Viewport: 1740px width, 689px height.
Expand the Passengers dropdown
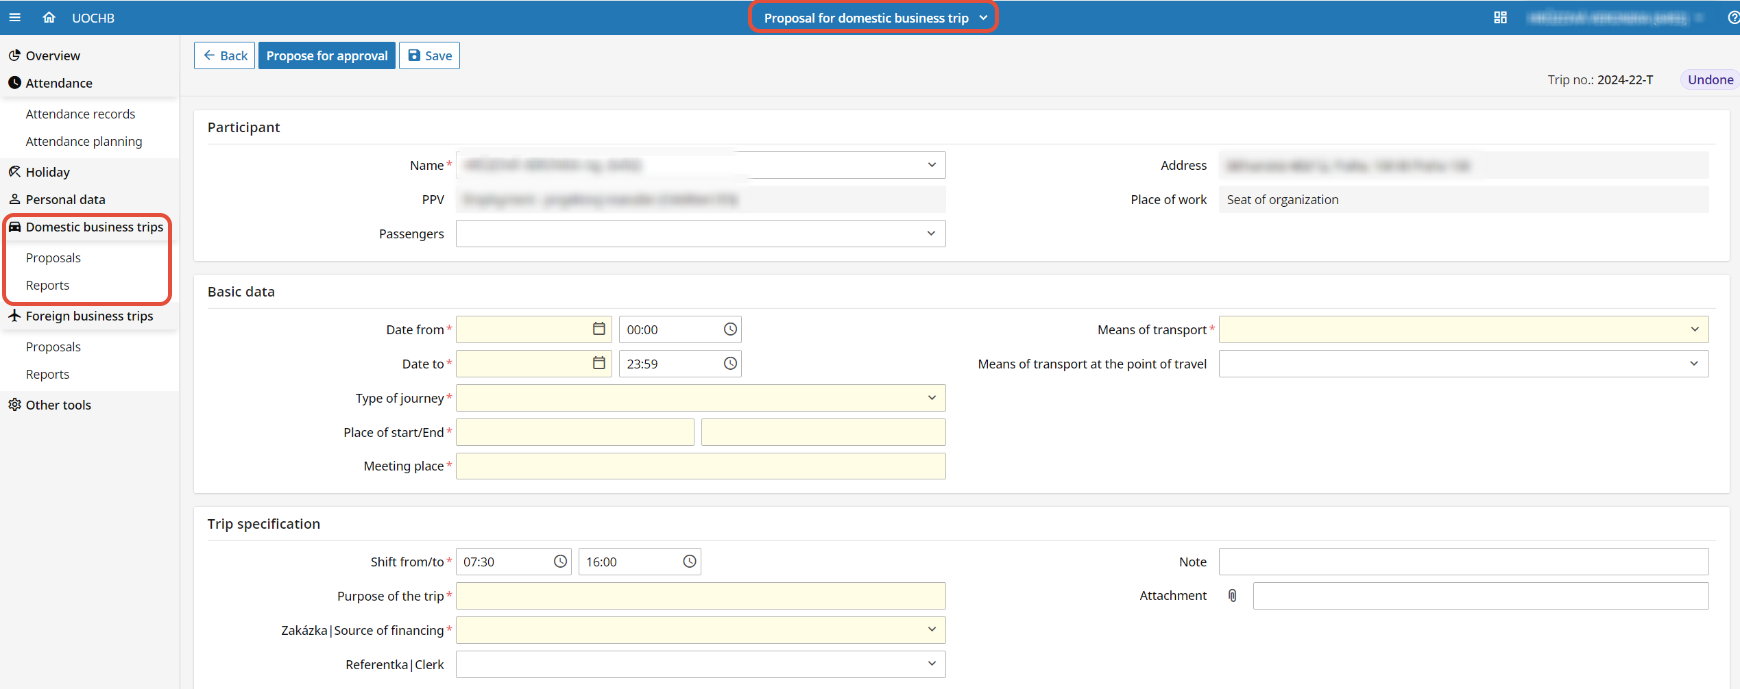click(931, 233)
